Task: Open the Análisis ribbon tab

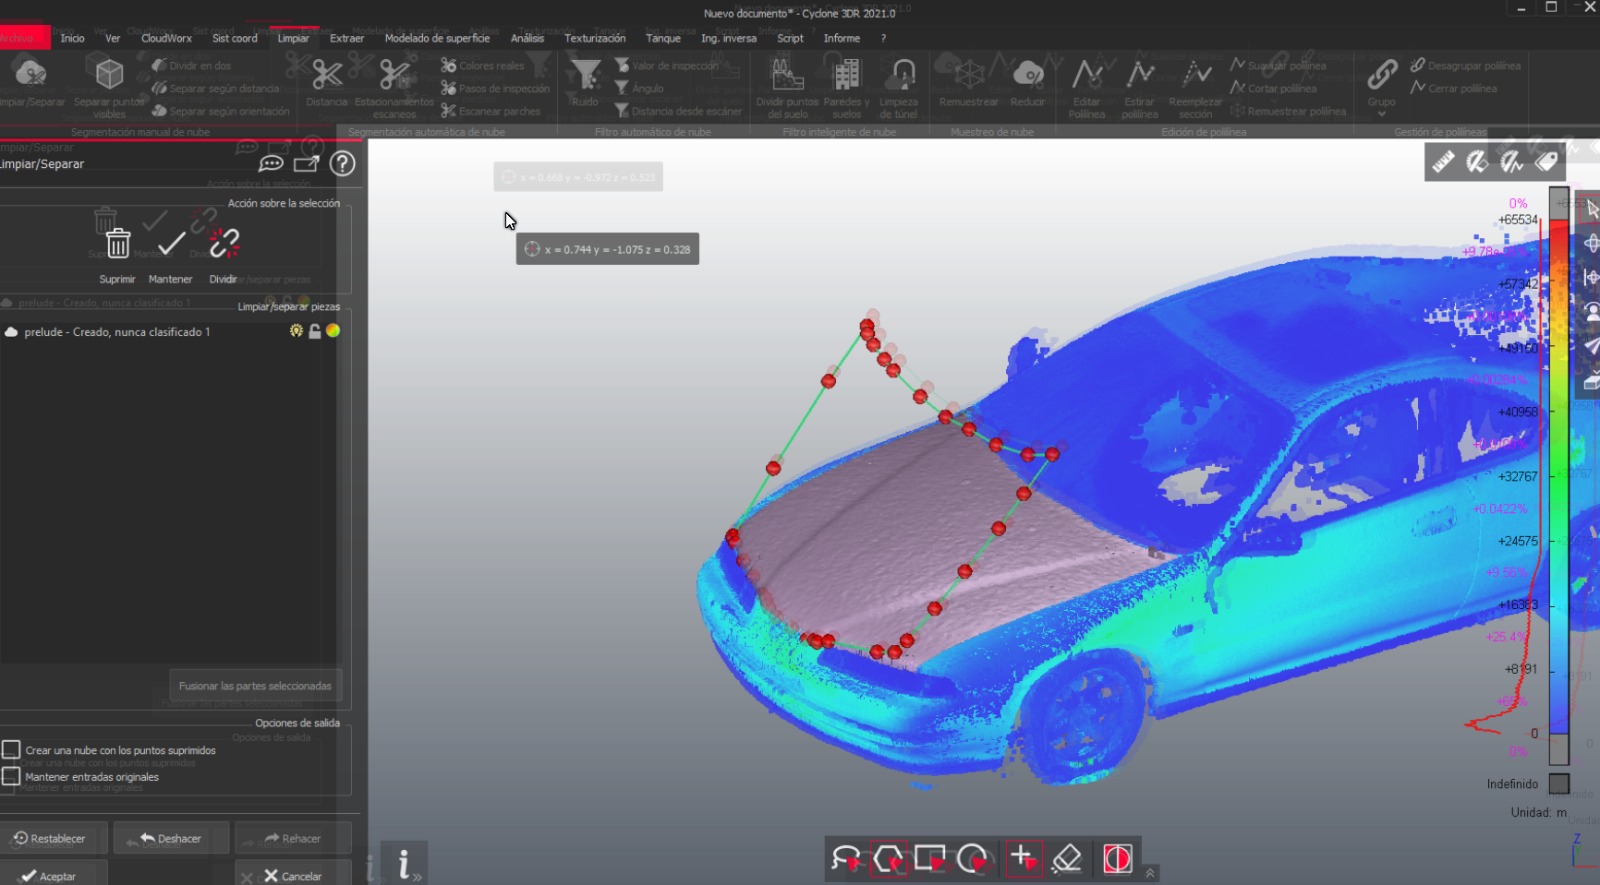Action: [x=527, y=38]
